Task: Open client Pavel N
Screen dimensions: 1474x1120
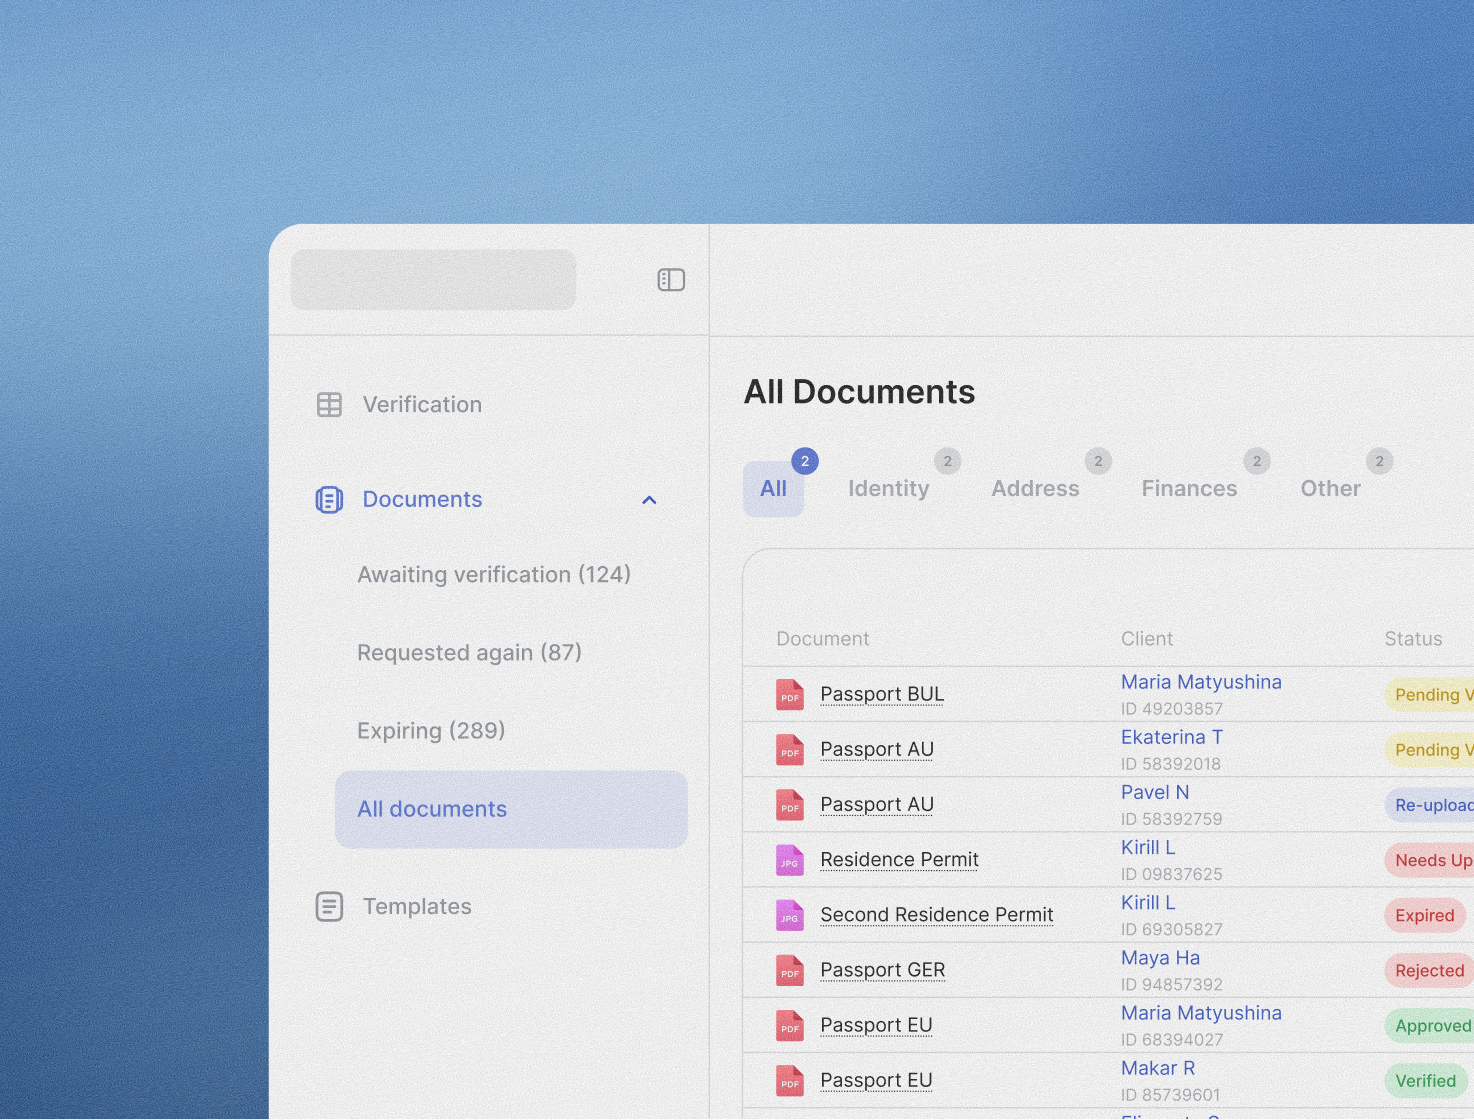Action: click(x=1155, y=792)
